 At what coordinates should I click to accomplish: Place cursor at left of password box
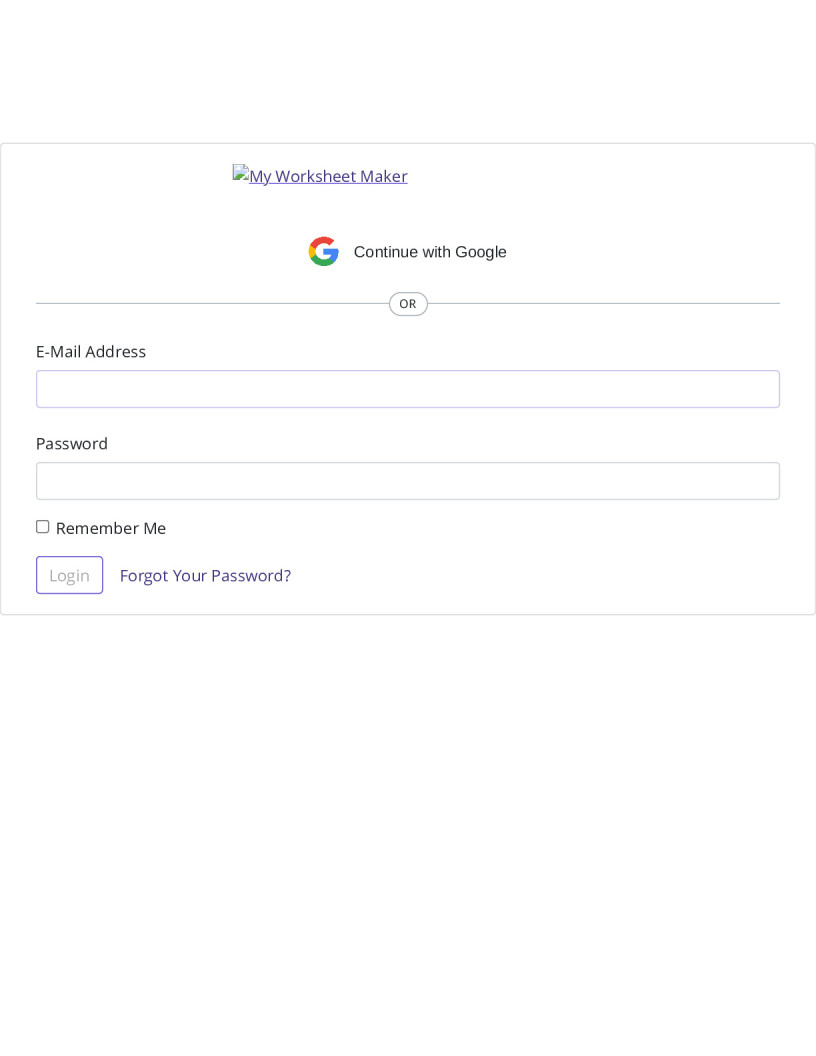tap(47, 481)
